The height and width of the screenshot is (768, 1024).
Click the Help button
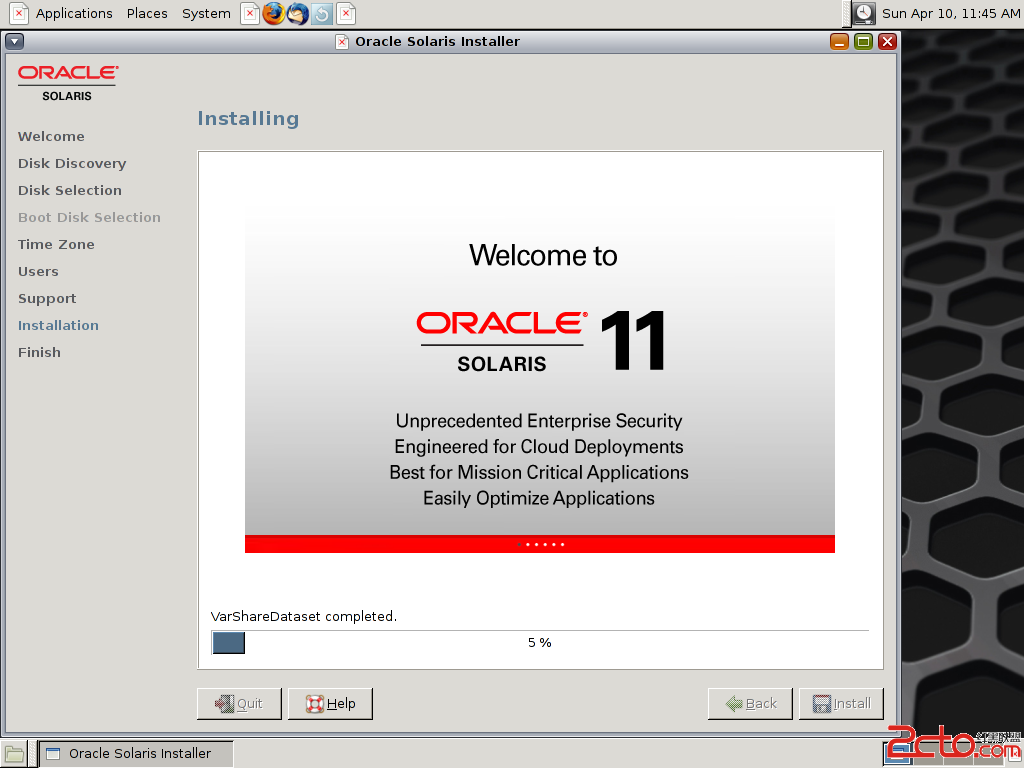click(x=330, y=703)
